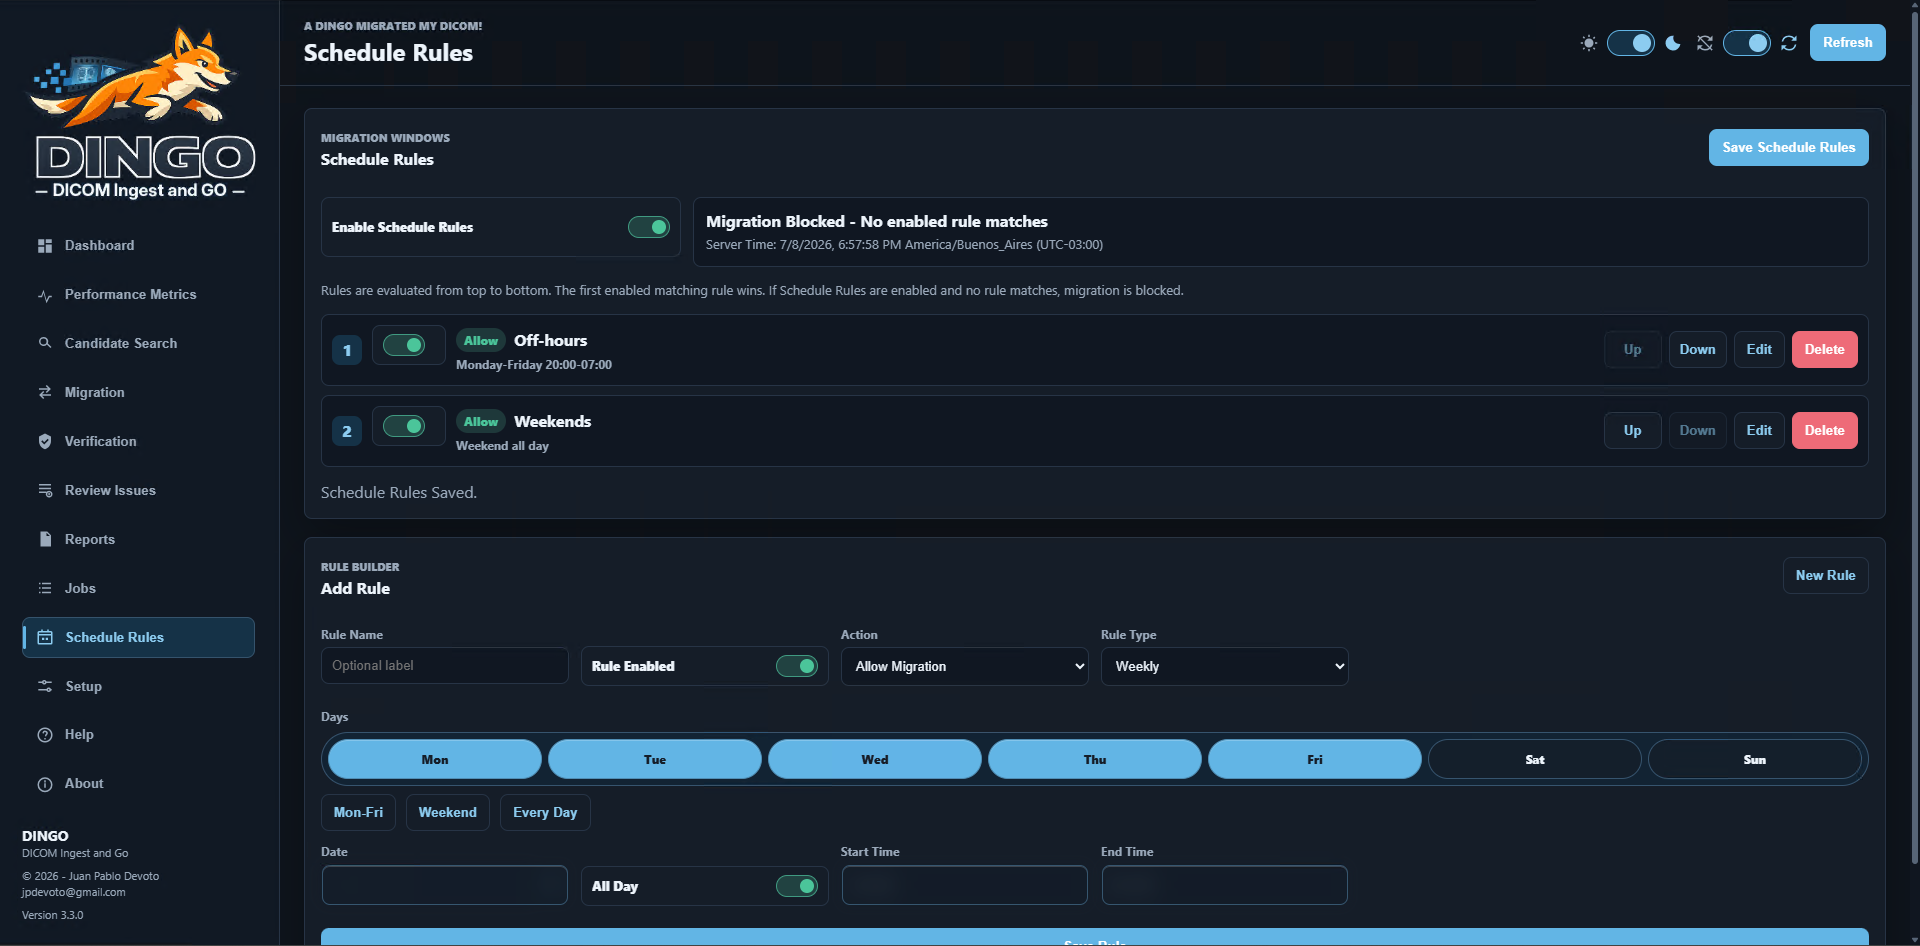The image size is (1920, 946).
Task: Select the Sun day pill
Action: pos(1755,759)
